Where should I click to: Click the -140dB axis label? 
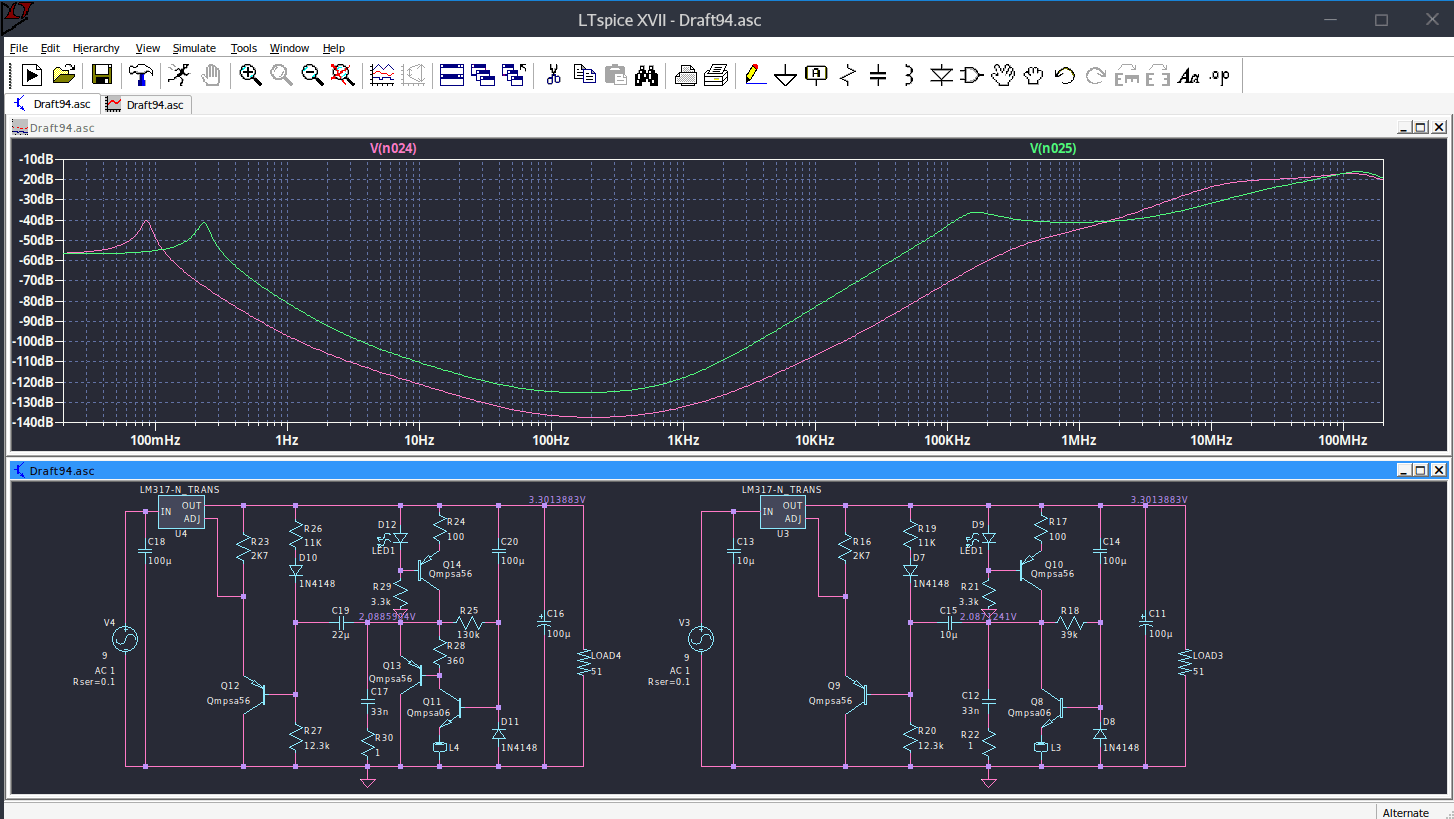(x=35, y=422)
